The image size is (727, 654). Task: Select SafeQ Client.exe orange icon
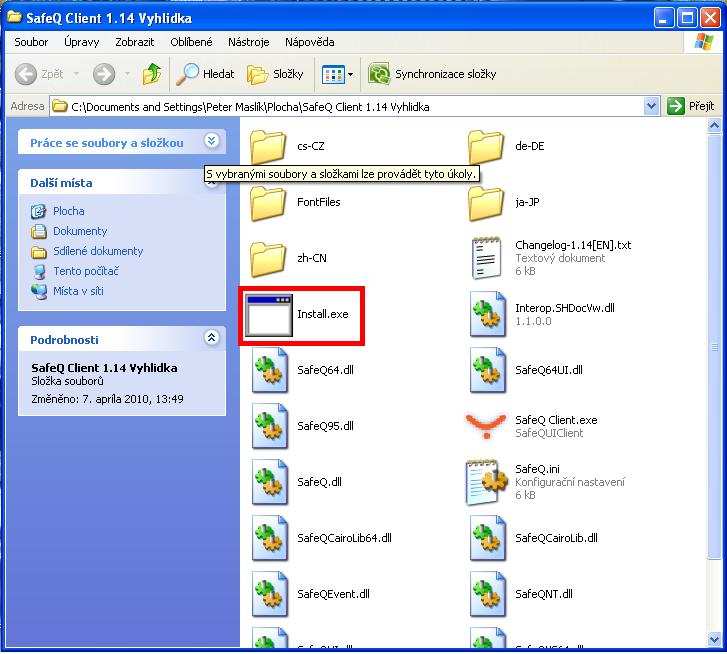coord(485,425)
